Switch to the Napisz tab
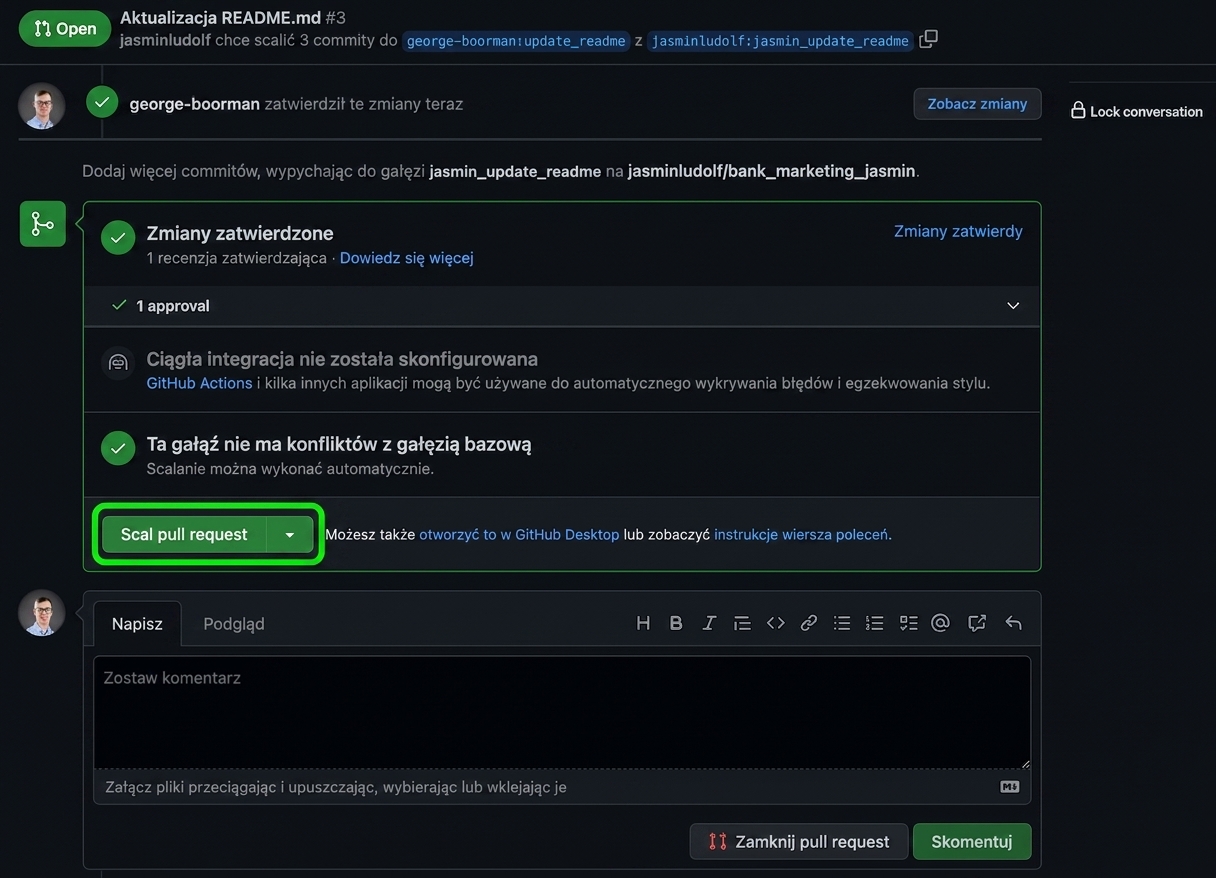This screenshot has height=878, width=1216. tap(137, 623)
